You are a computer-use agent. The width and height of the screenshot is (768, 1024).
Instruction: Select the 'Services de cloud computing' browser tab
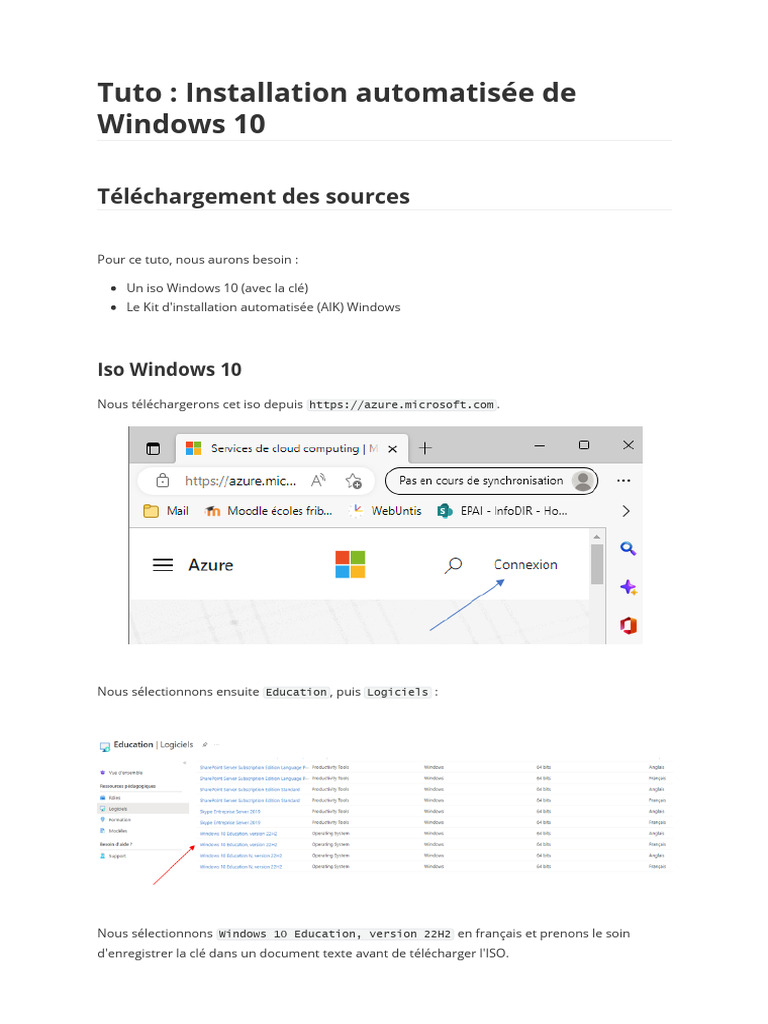[x=292, y=449]
